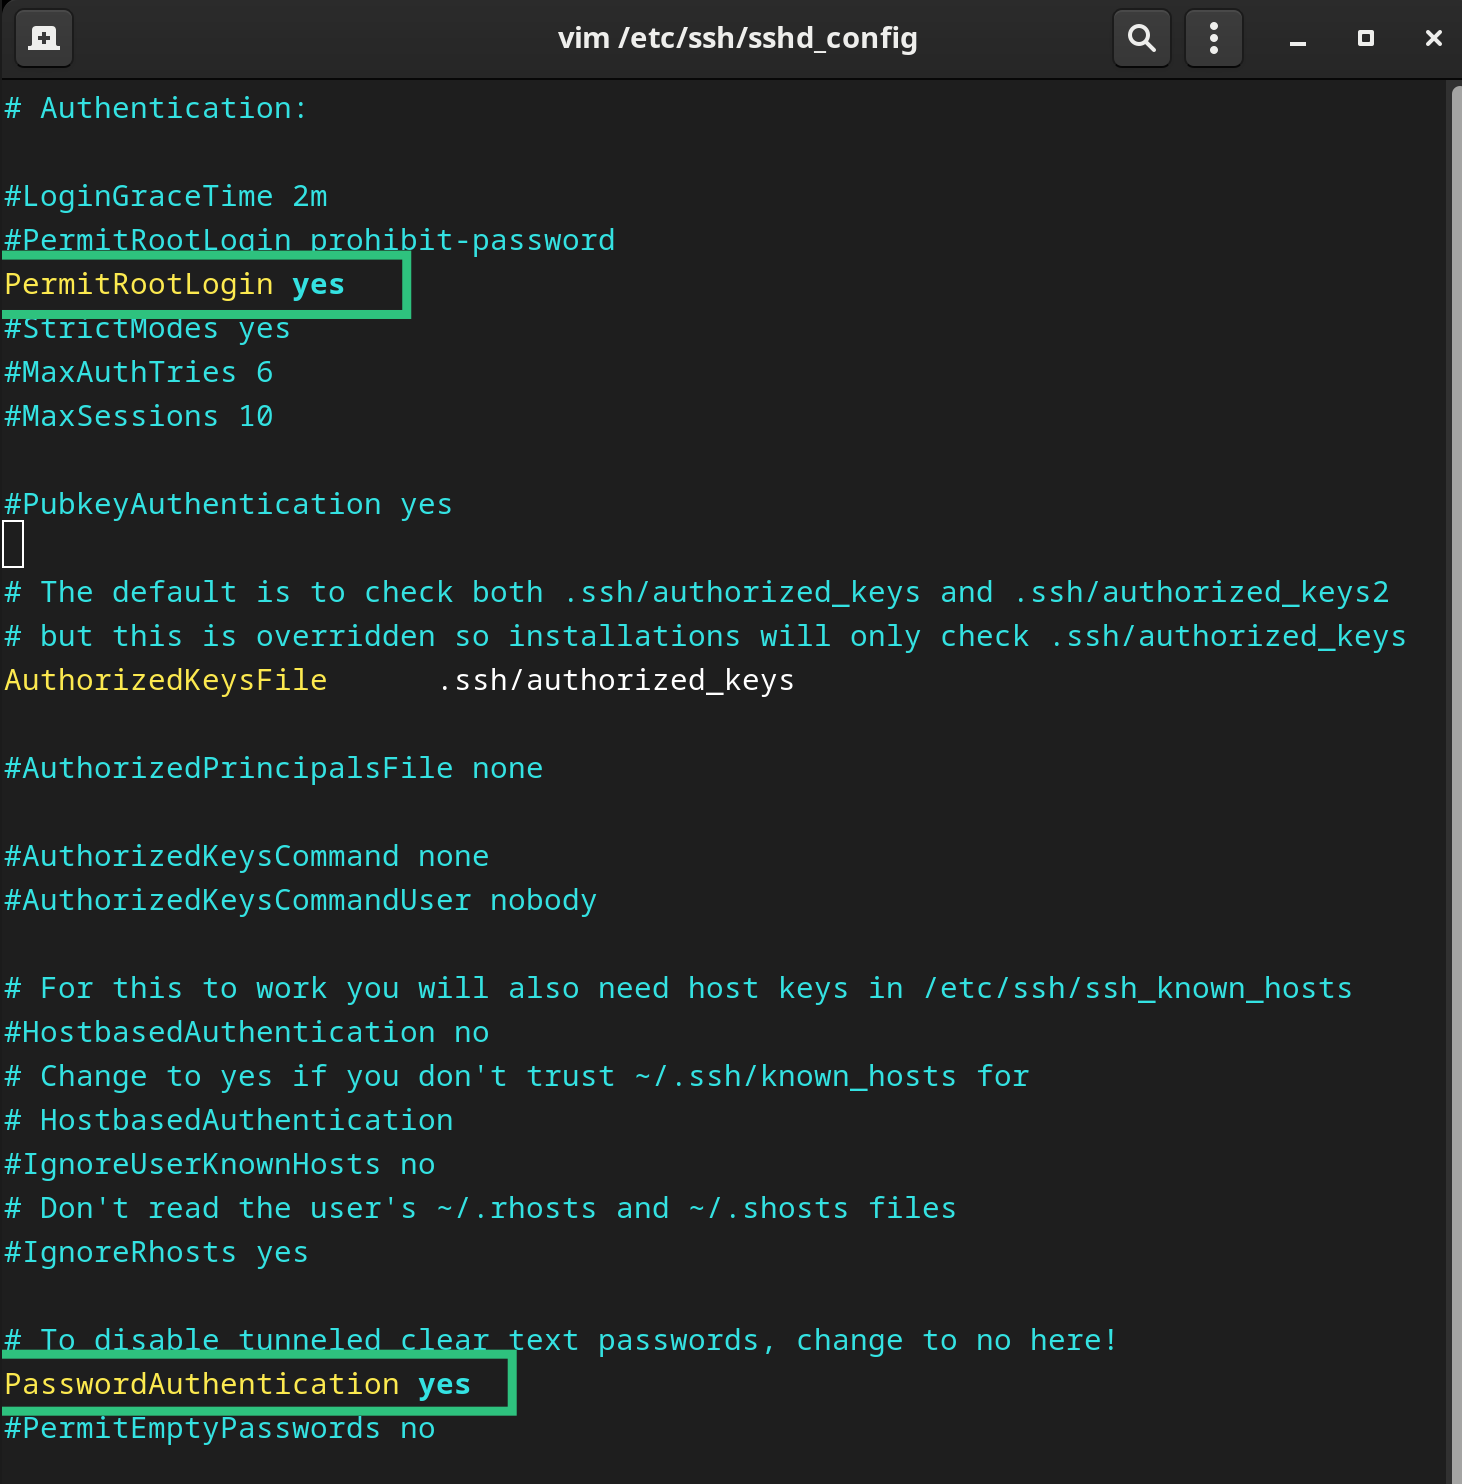Click the #PubkeyAuthentication yes line
This screenshot has width=1462, height=1484.
[228, 503]
